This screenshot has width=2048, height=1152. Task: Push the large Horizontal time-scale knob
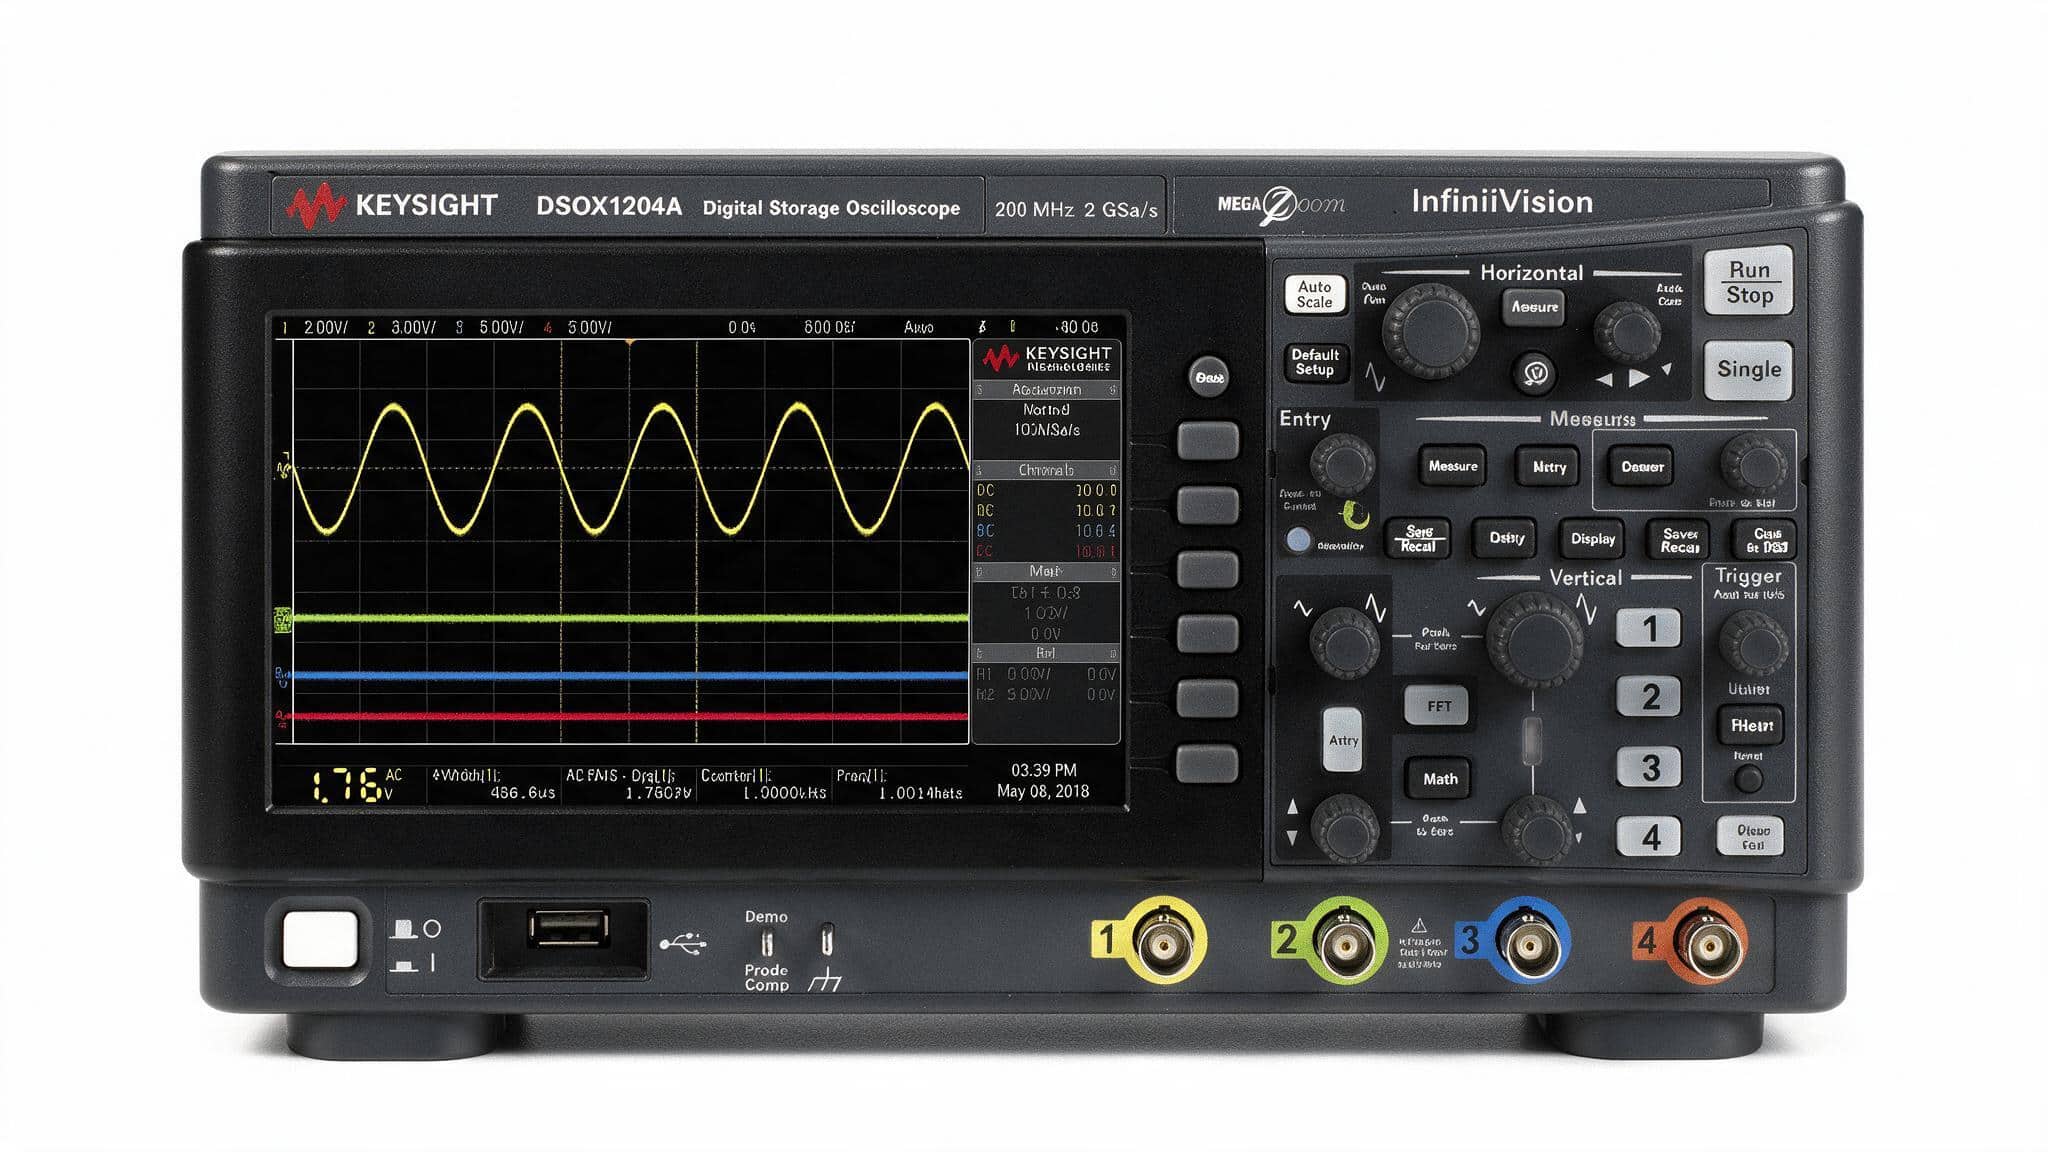1431,331
